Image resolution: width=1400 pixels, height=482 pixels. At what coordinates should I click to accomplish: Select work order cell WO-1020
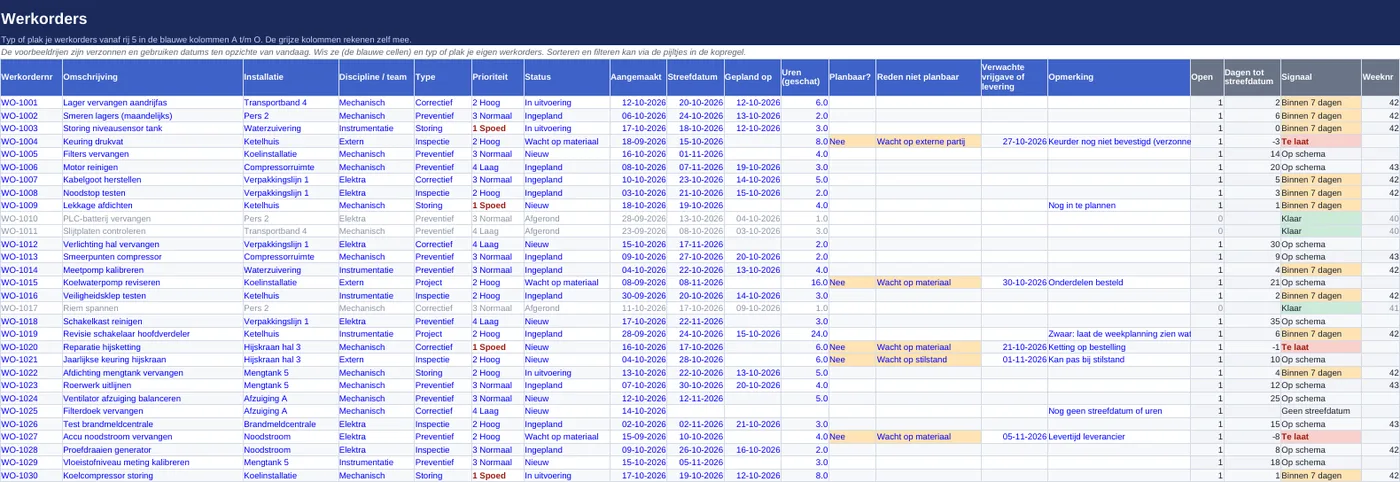(30, 347)
